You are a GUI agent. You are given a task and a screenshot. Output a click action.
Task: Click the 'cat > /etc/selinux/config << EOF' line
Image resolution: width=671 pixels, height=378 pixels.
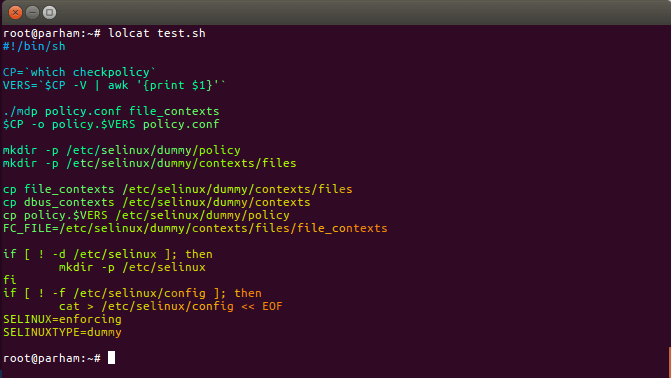pos(170,306)
